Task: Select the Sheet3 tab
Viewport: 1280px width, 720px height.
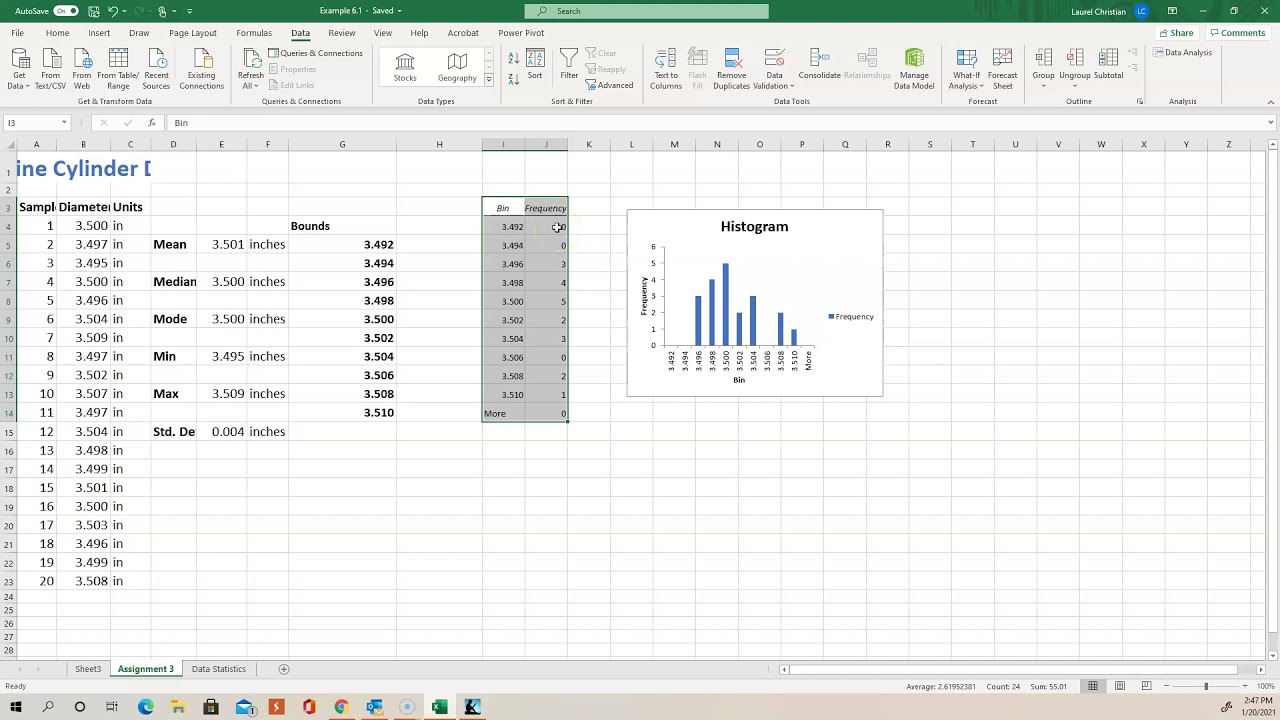Action: pyautogui.click(x=88, y=669)
